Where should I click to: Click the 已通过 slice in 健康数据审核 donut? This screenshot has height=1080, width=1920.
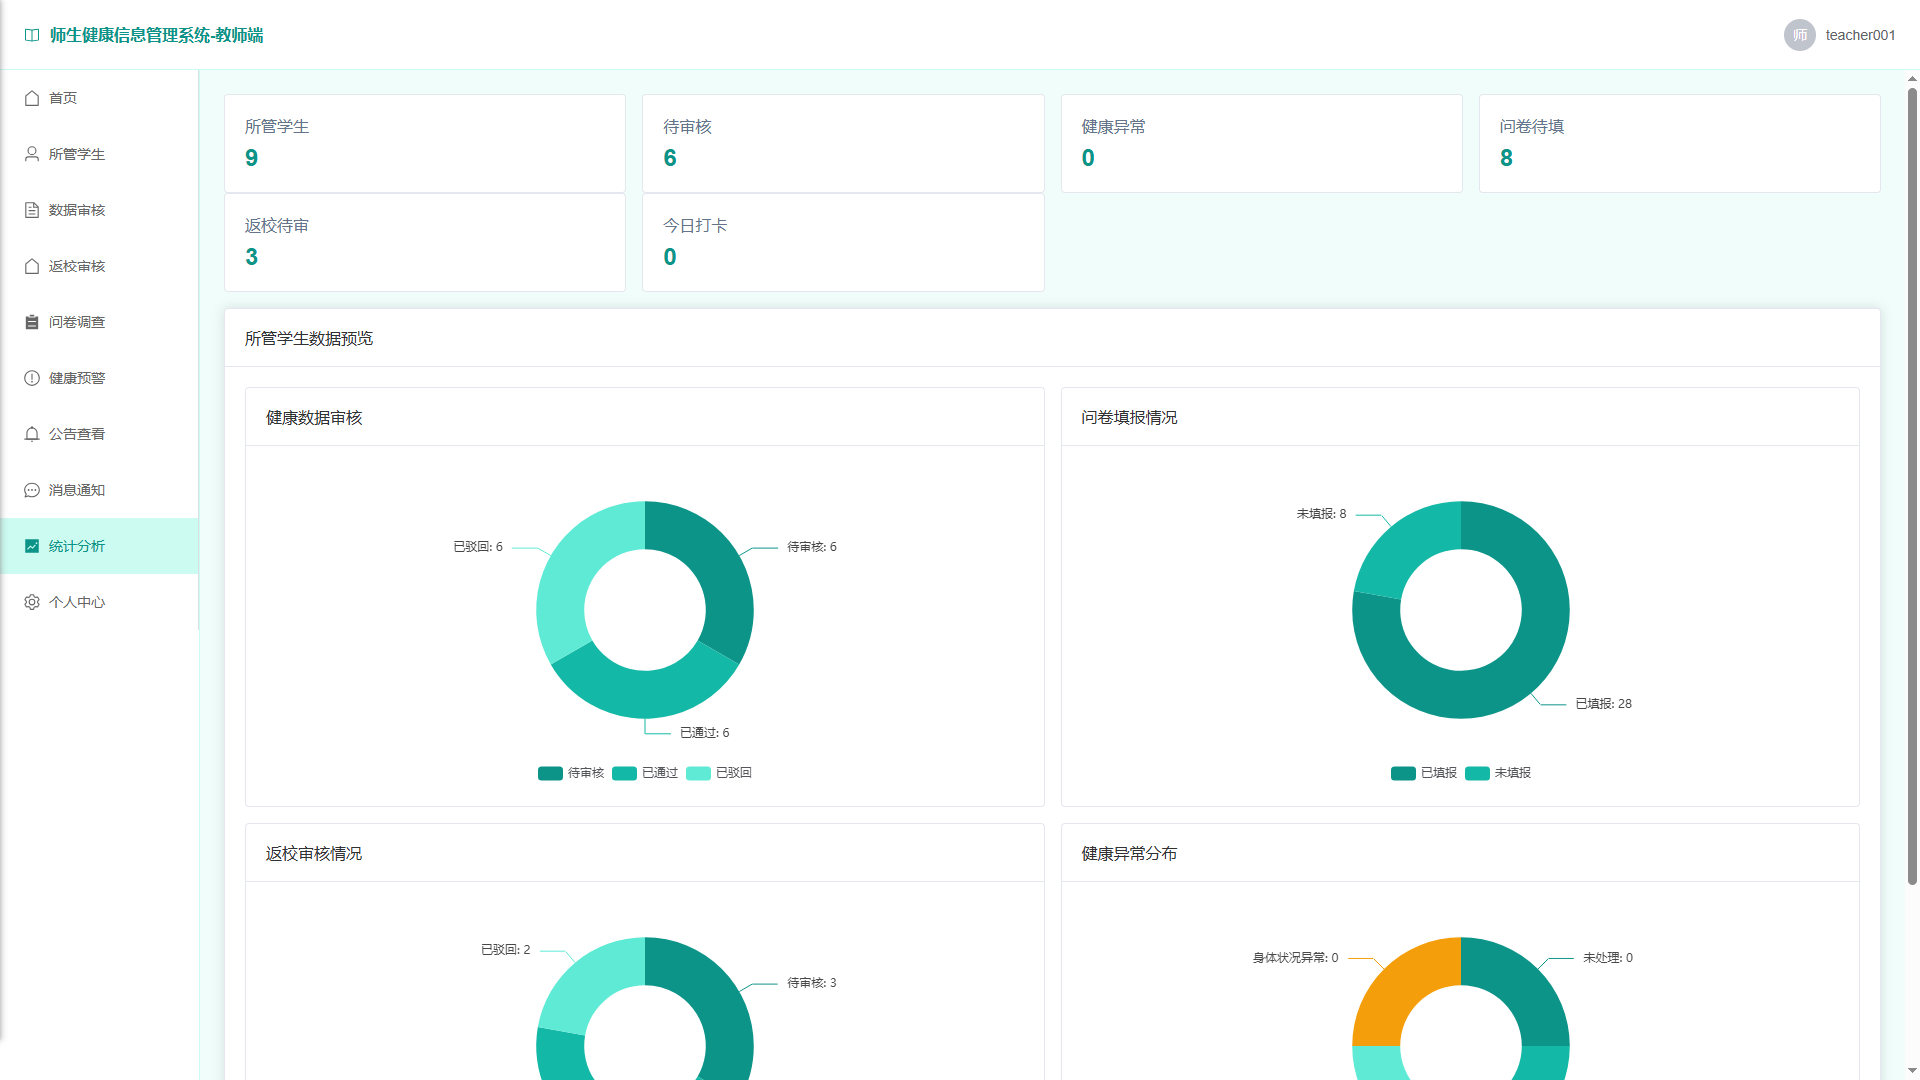[x=645, y=694]
